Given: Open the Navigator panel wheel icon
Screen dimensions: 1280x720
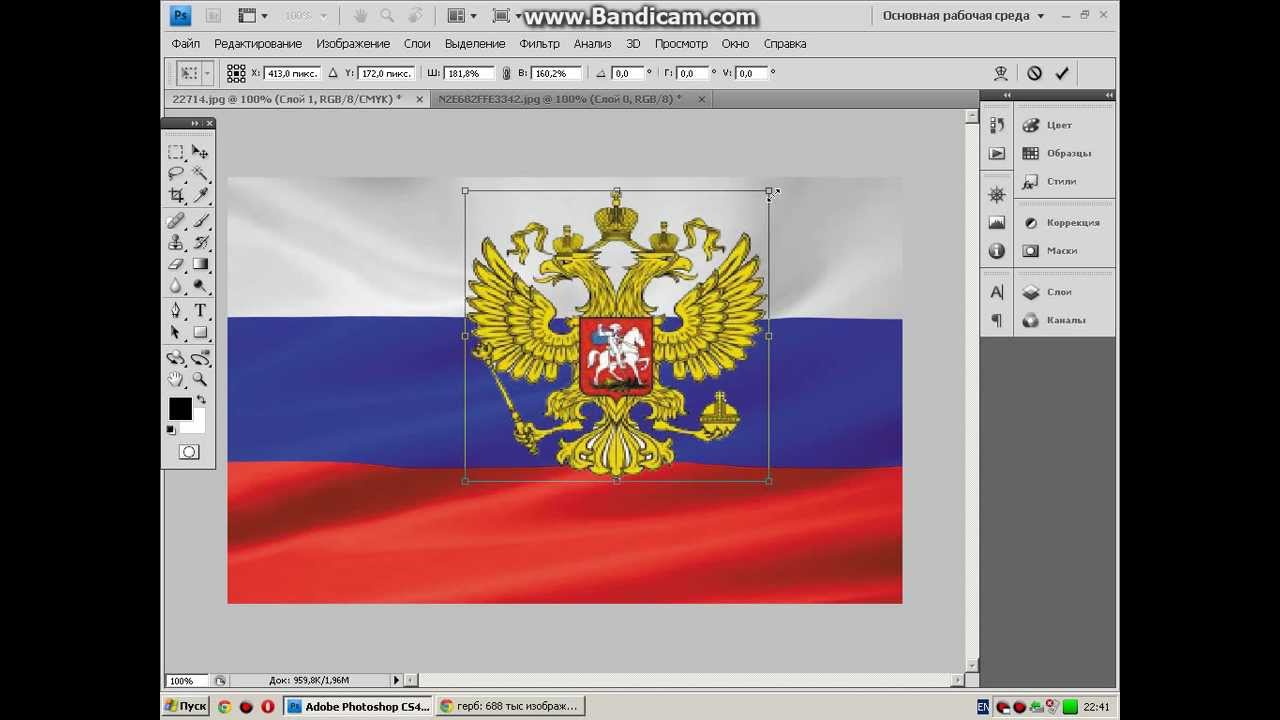Looking at the screenshot, I should pos(996,195).
